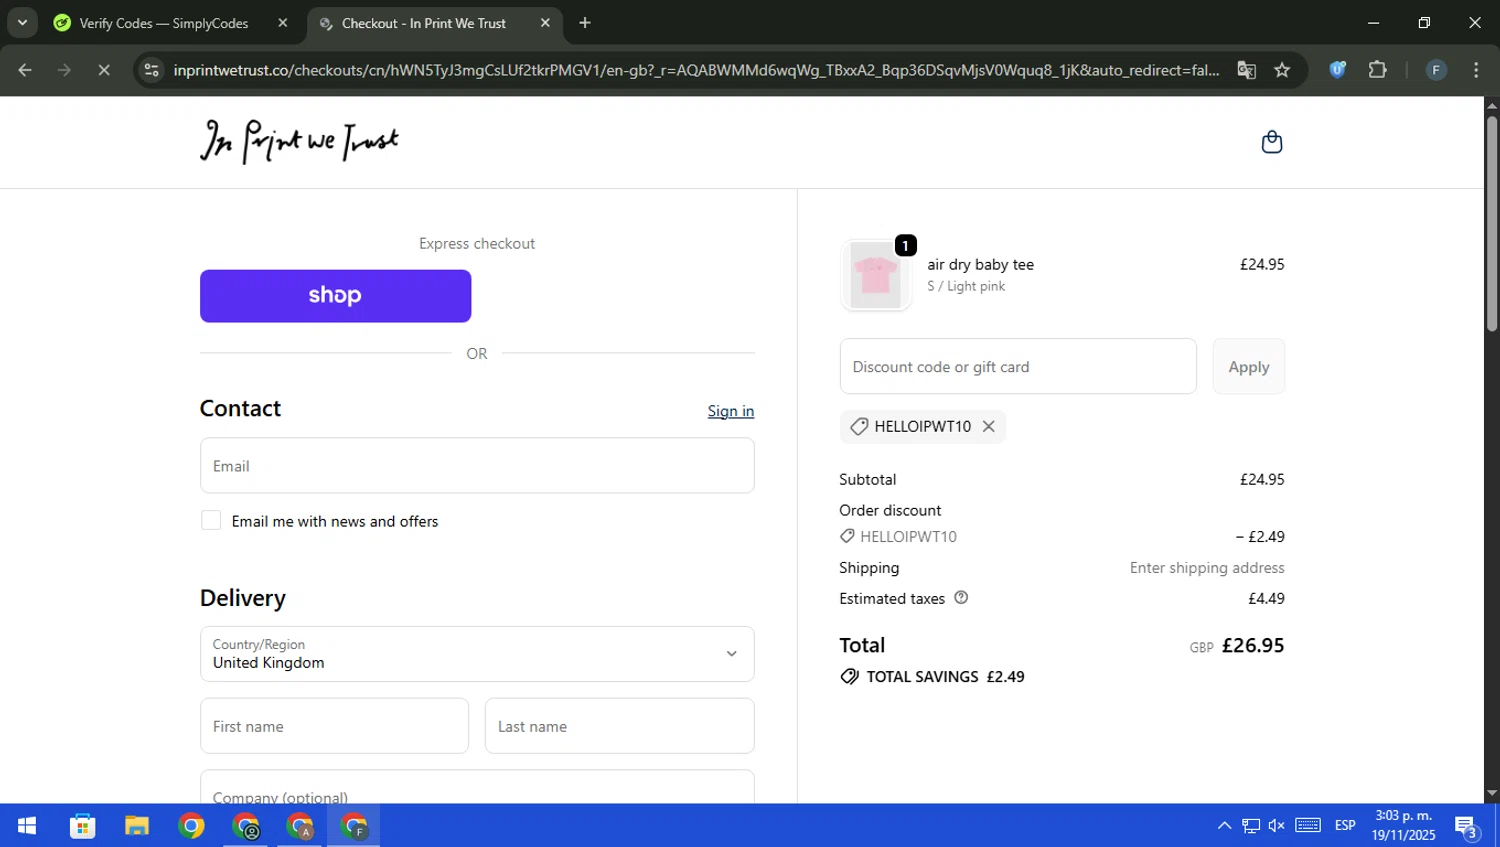The width and height of the screenshot is (1500, 847).
Task: Focus the Last name field
Action: pyautogui.click(x=619, y=726)
